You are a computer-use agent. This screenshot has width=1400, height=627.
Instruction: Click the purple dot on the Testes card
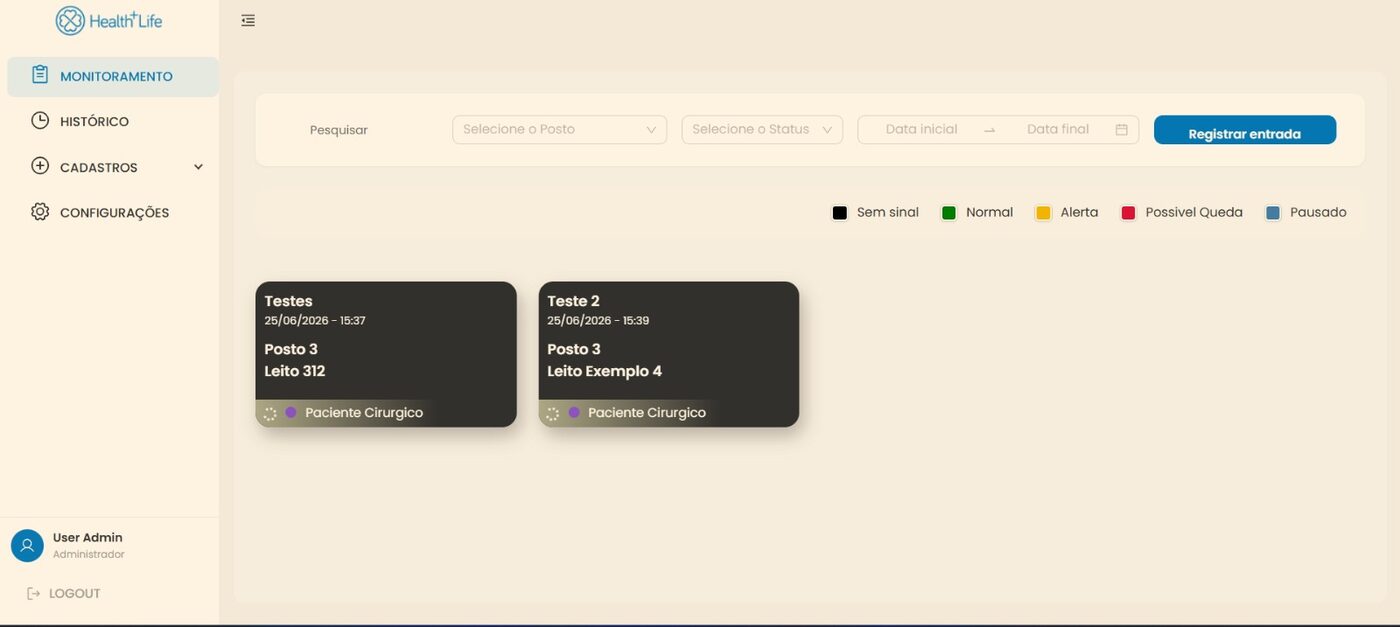coord(291,412)
